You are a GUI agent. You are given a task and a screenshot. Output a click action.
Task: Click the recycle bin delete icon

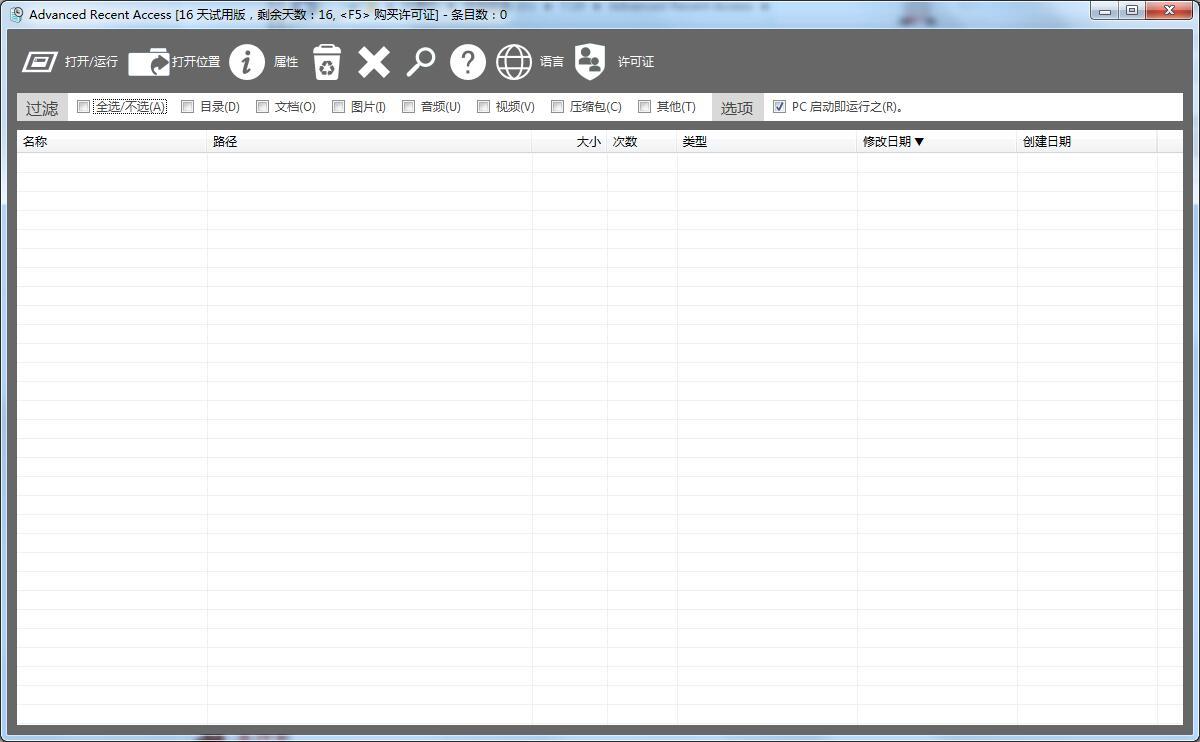point(327,62)
